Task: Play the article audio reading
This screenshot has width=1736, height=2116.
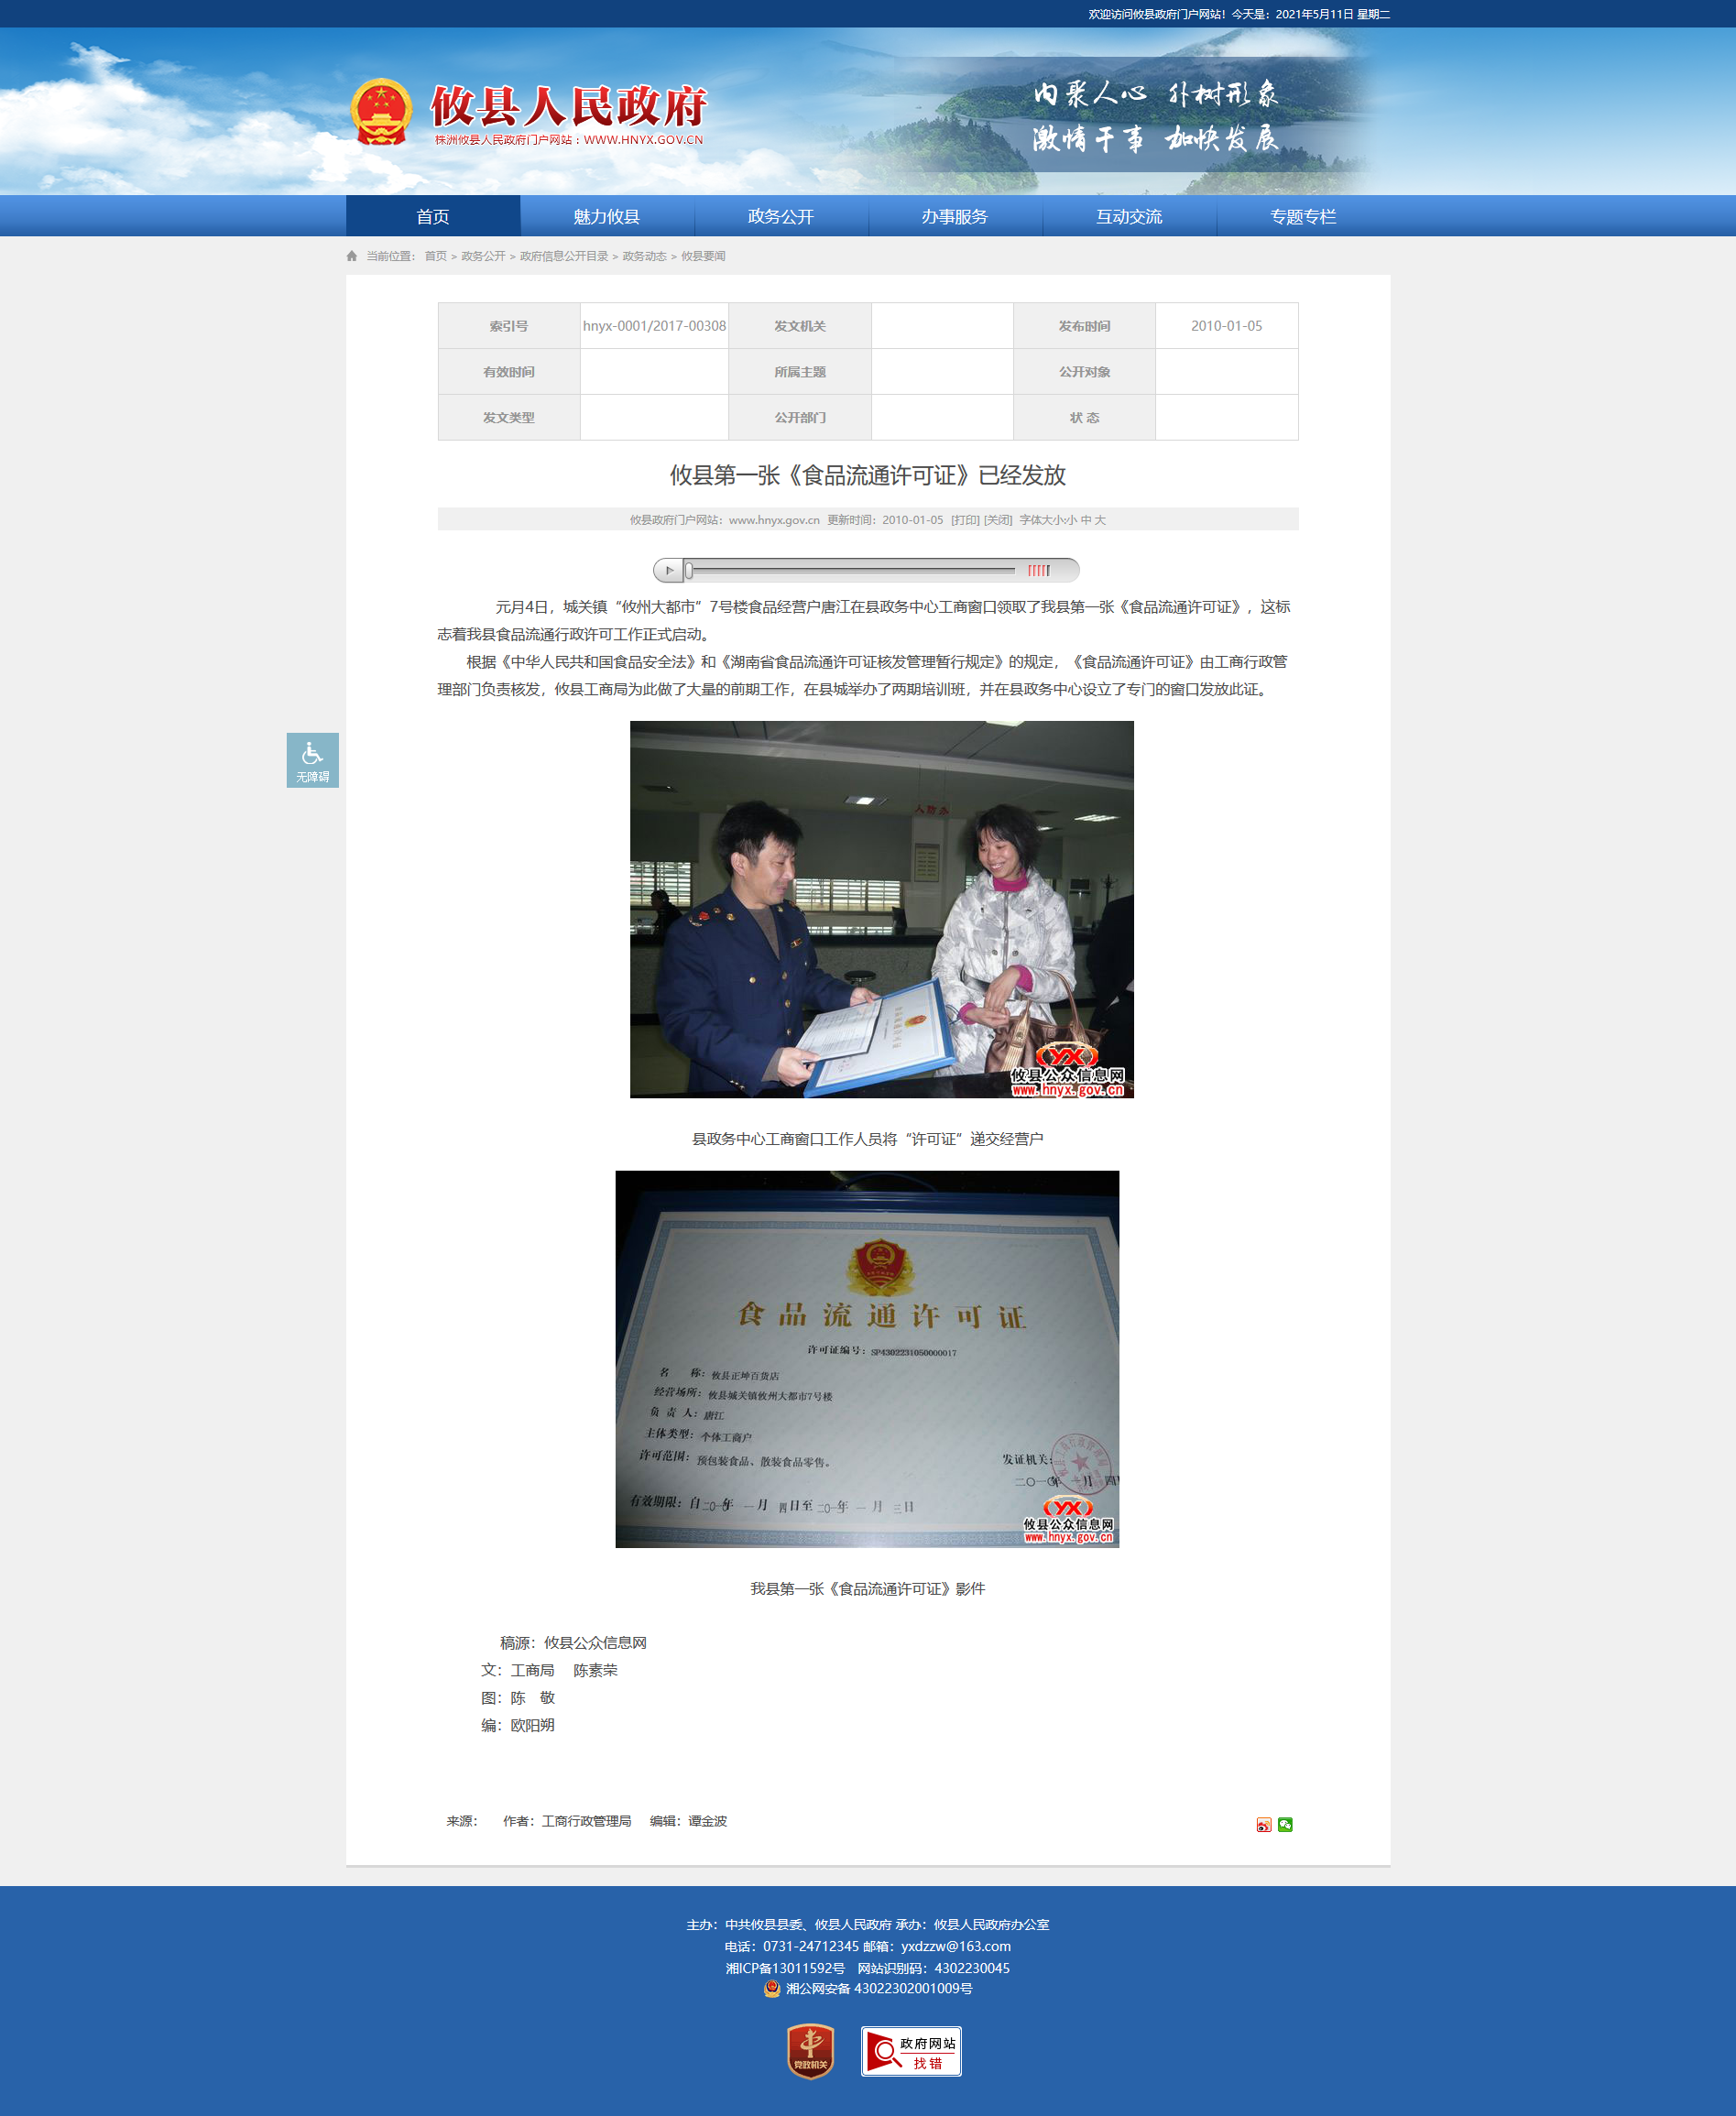Action: pyautogui.click(x=669, y=571)
